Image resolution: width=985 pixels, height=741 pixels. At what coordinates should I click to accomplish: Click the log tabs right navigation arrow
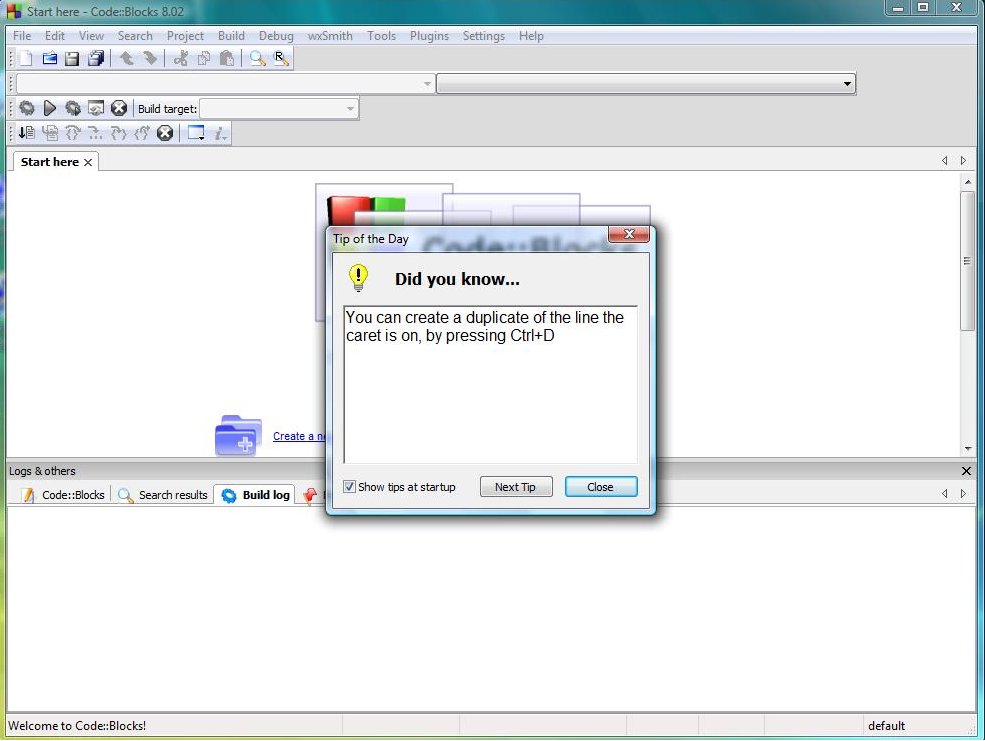(963, 494)
